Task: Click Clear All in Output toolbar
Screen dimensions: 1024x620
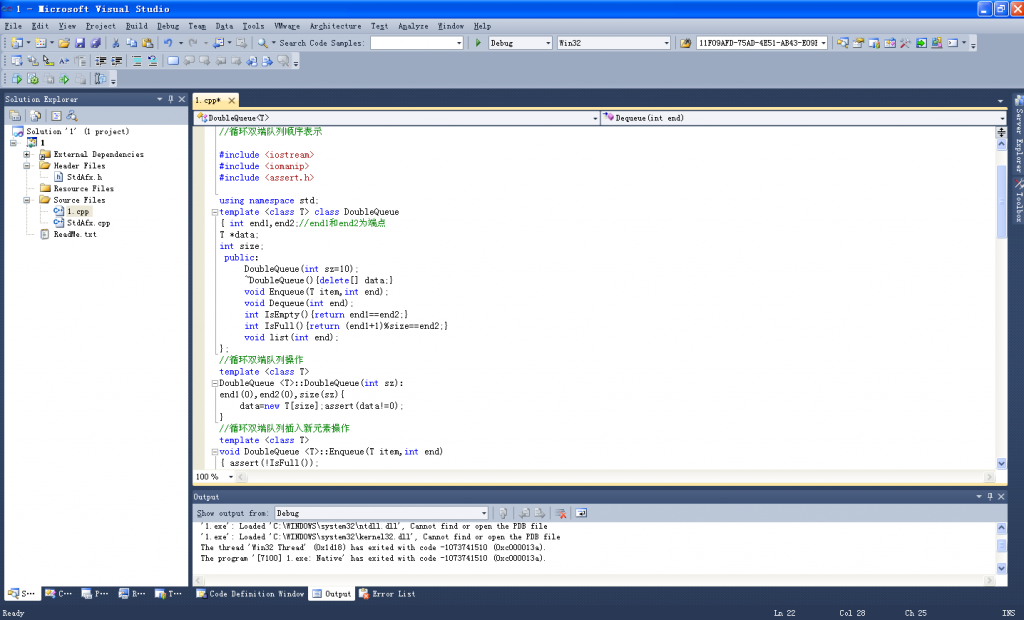Action: pyautogui.click(x=562, y=513)
